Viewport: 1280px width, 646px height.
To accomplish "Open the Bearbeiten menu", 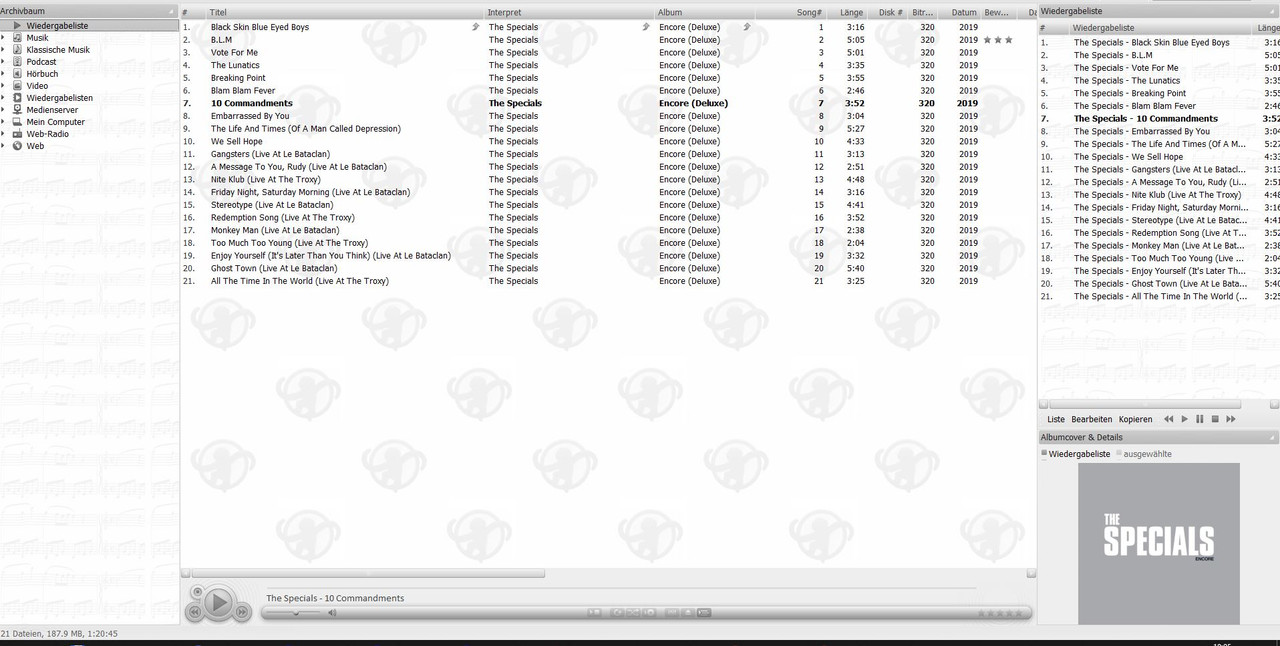I will (x=1091, y=419).
